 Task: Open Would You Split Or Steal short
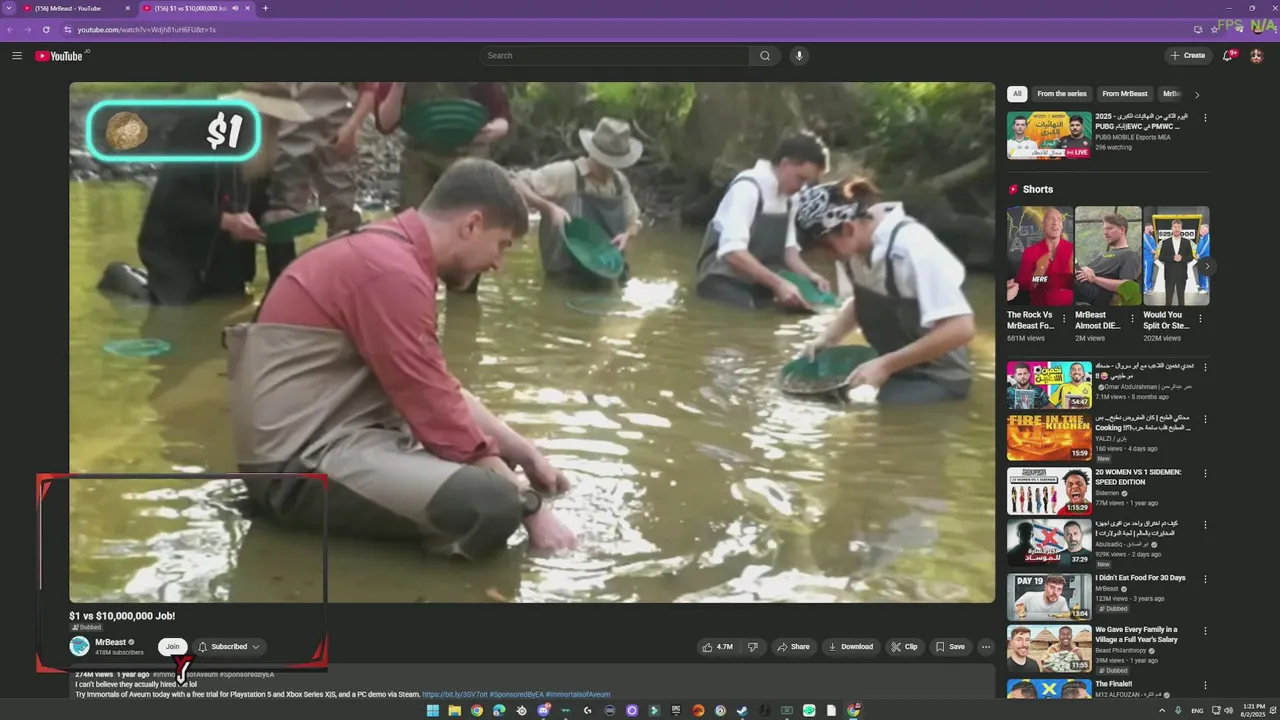(1176, 256)
